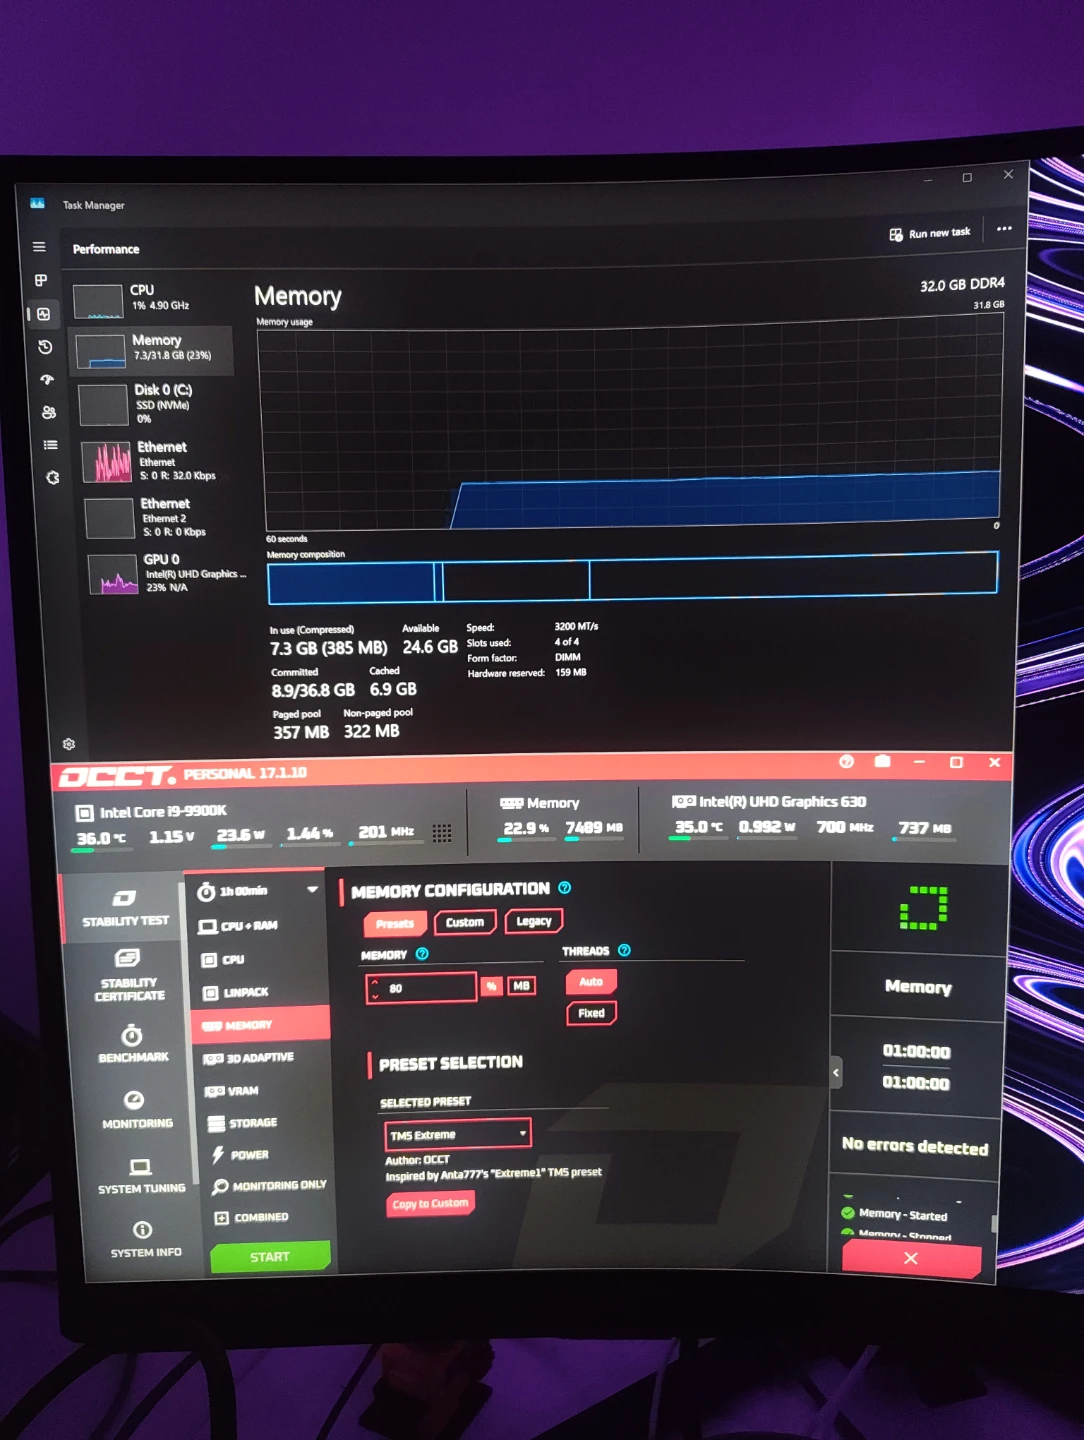Dismiss results with red X button
1084x1440 pixels.
click(x=911, y=1258)
